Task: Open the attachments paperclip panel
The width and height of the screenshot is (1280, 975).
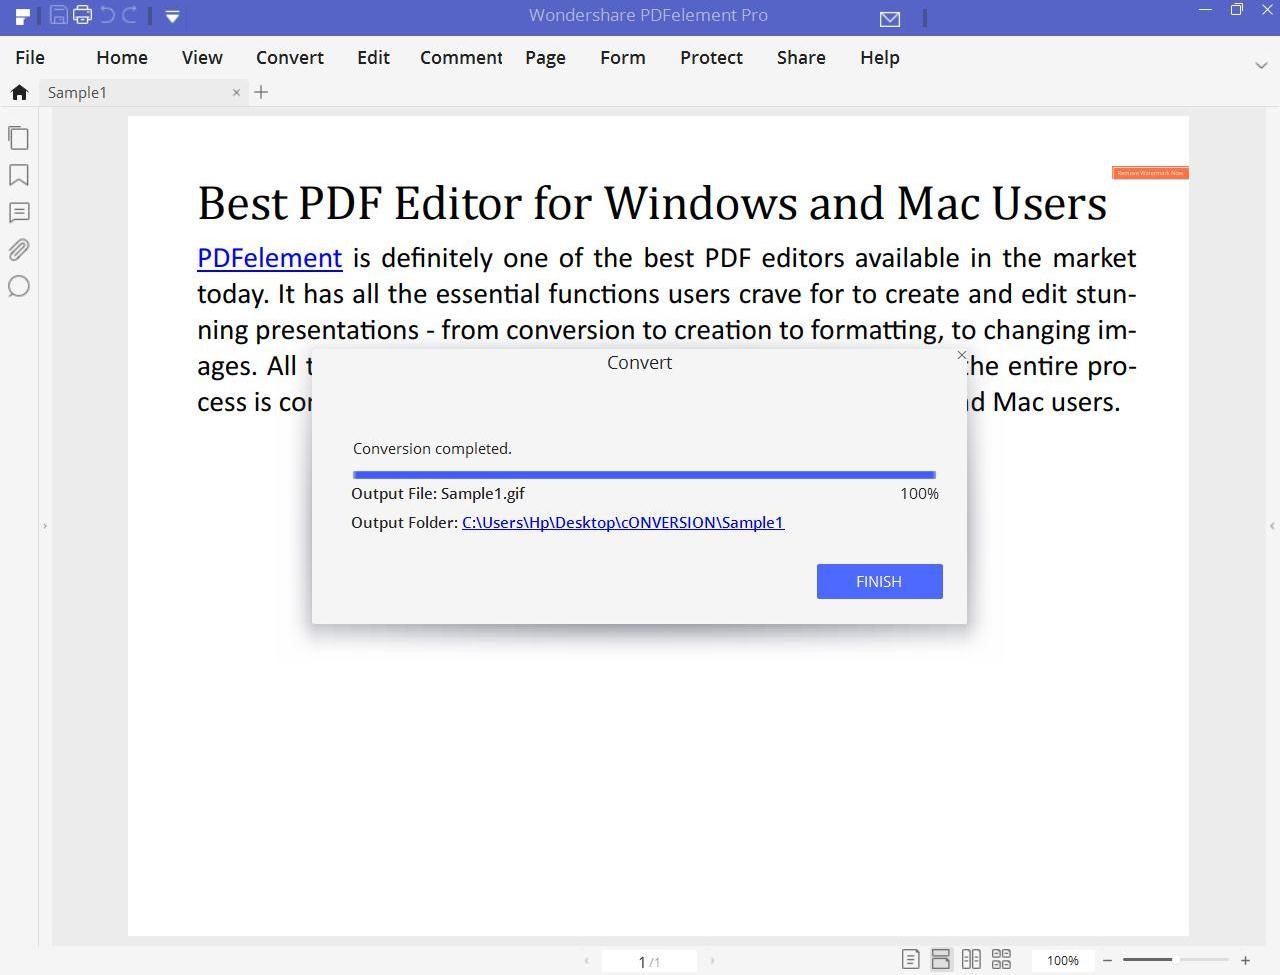Action: (18, 249)
